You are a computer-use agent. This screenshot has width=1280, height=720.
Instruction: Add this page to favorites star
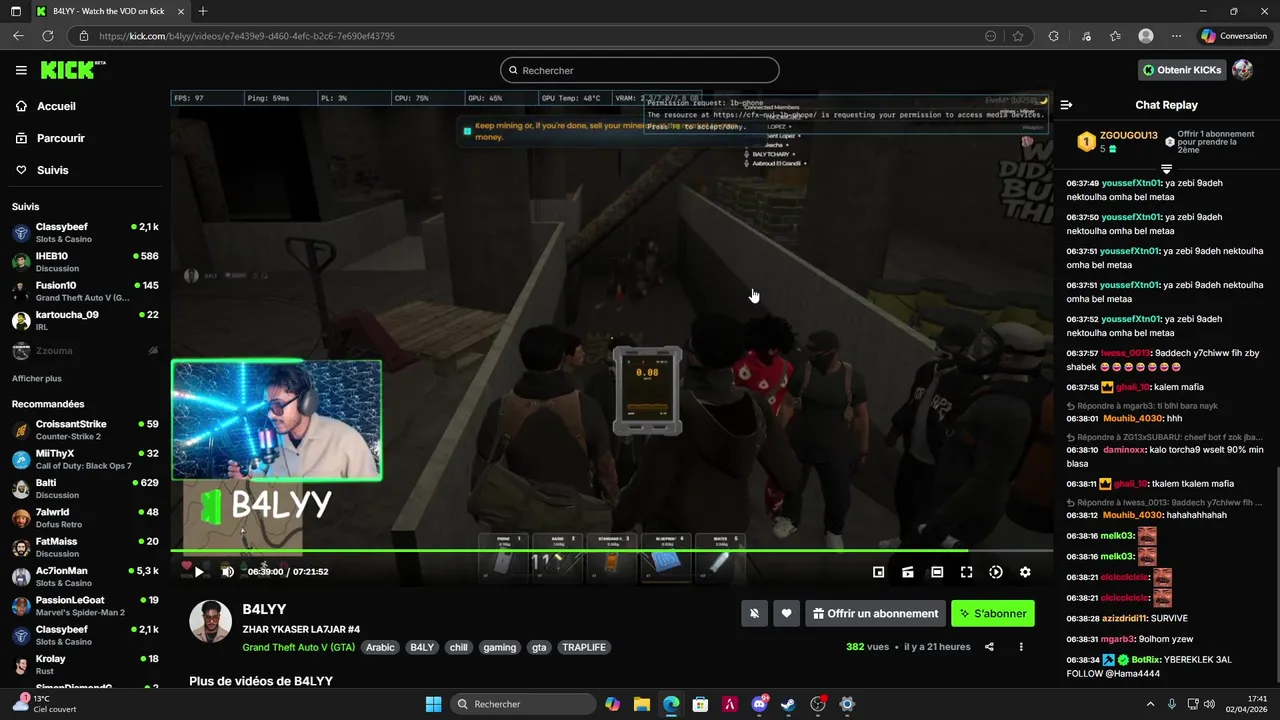[x=1018, y=36]
